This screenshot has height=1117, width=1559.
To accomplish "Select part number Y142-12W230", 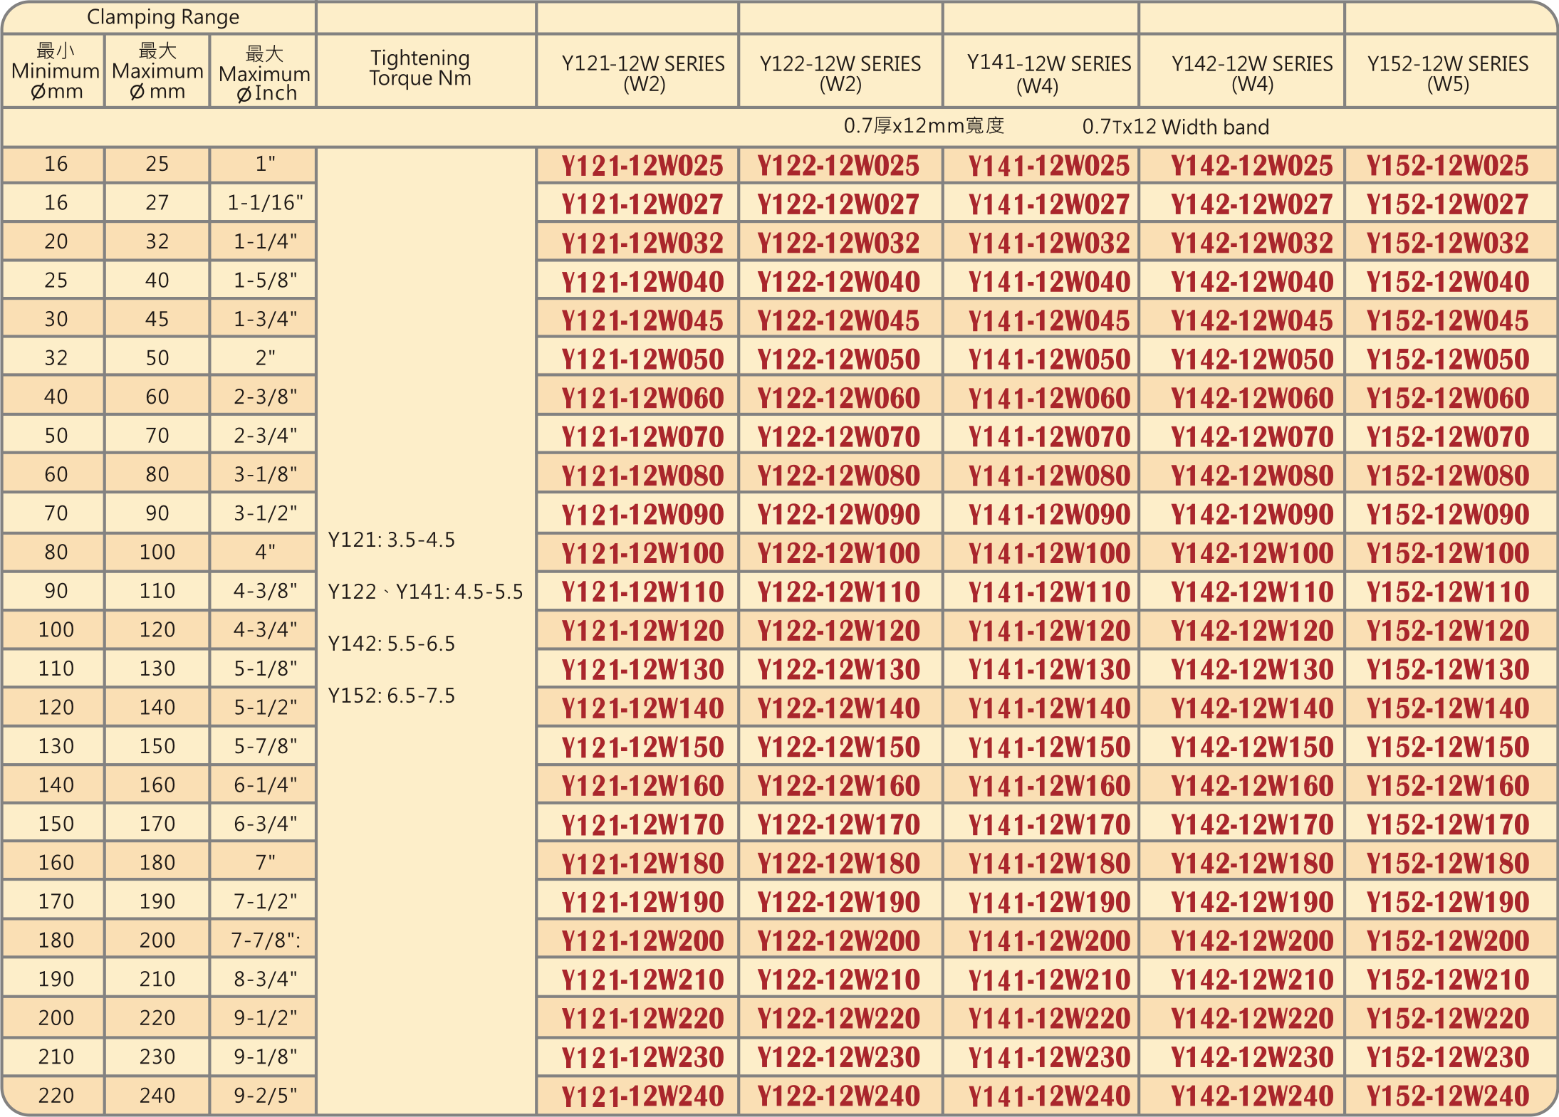I will (x=1252, y=1057).
